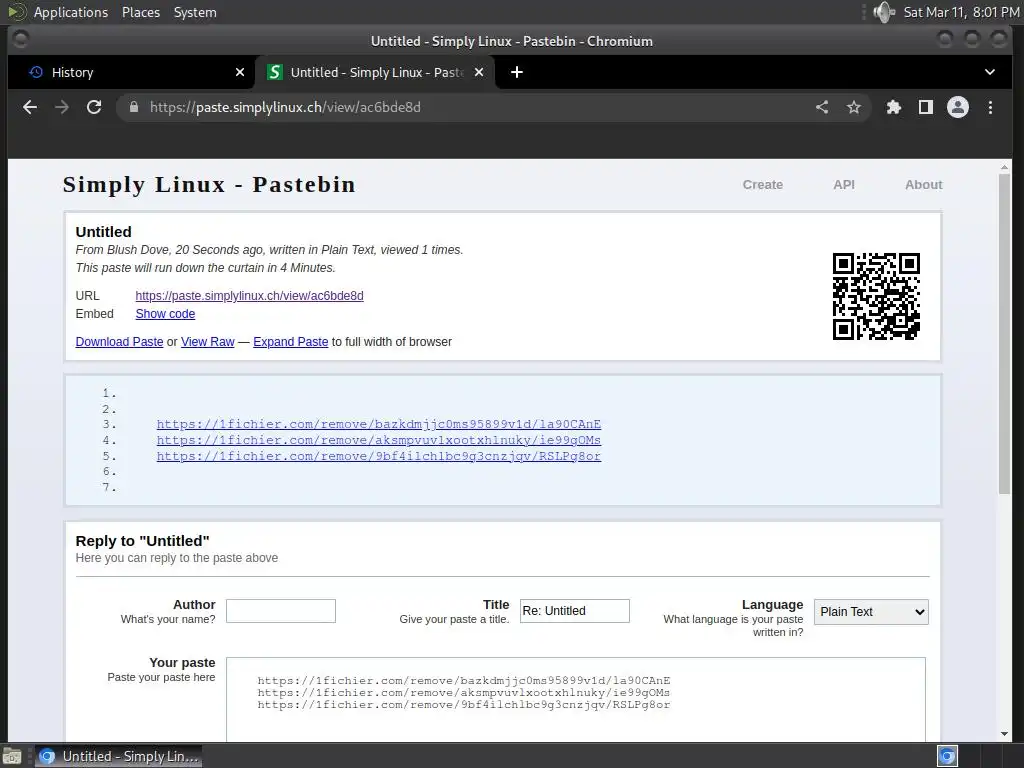
Task: Open the About nav link
Action: point(923,185)
